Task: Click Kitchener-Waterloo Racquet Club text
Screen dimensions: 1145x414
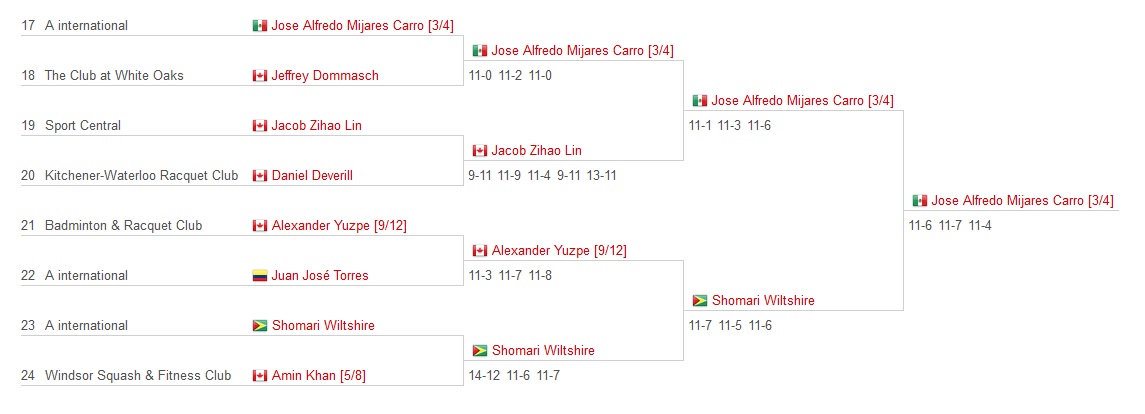Action: pyautogui.click(x=142, y=175)
